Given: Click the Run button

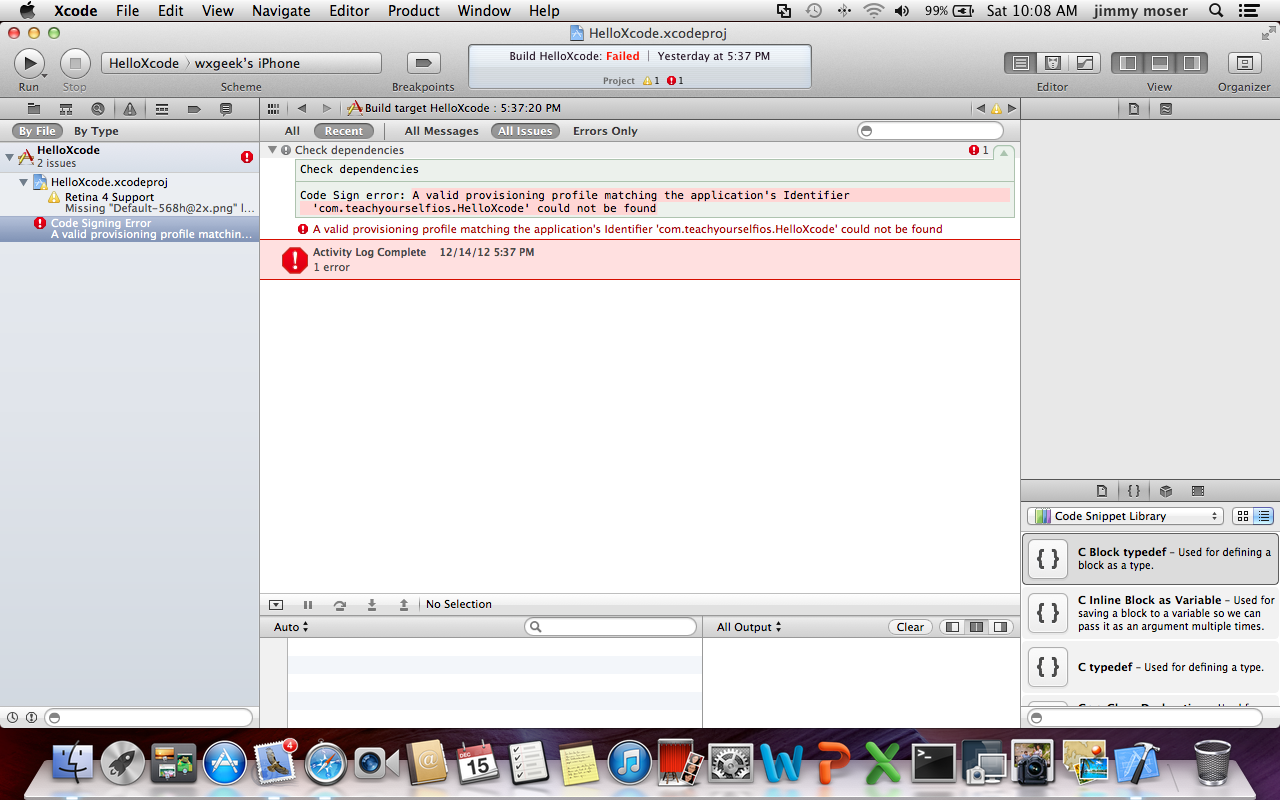Looking at the screenshot, I should pyautogui.click(x=29, y=63).
